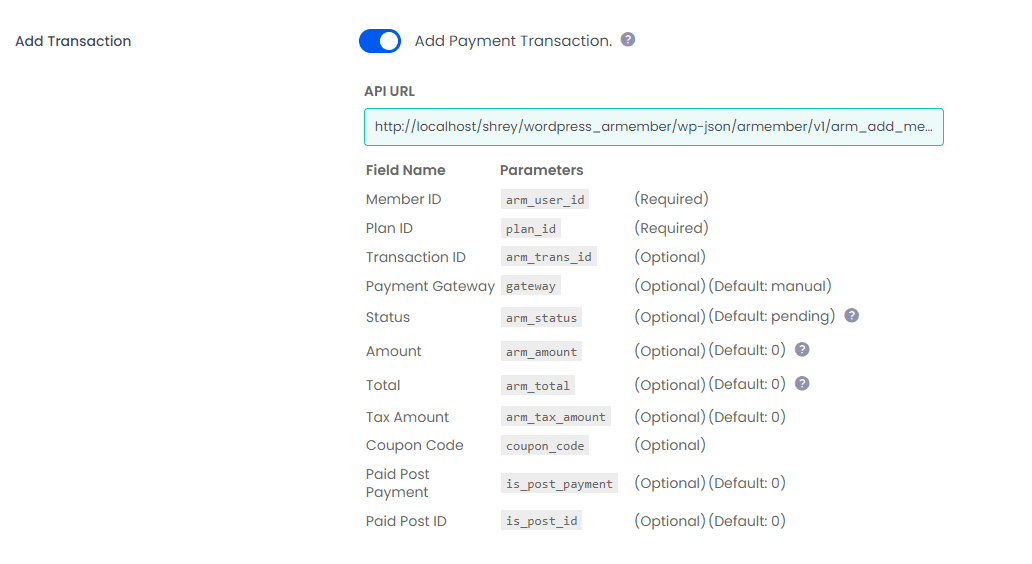Select the arm_tax_amount parameter code

(x=556, y=417)
